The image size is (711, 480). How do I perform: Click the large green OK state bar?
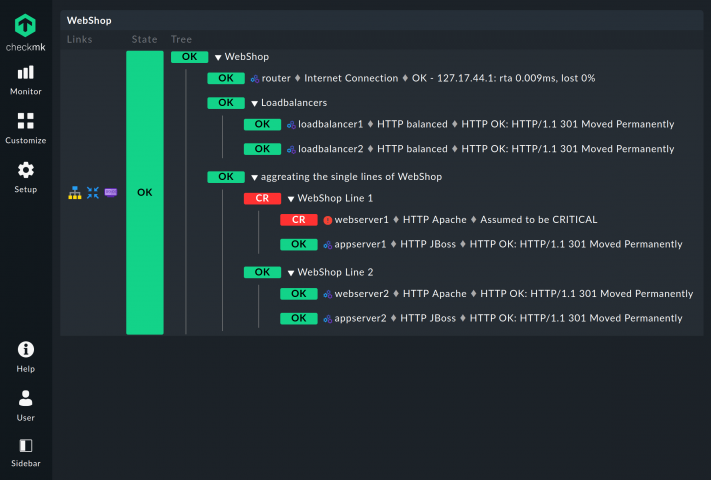coord(144,192)
